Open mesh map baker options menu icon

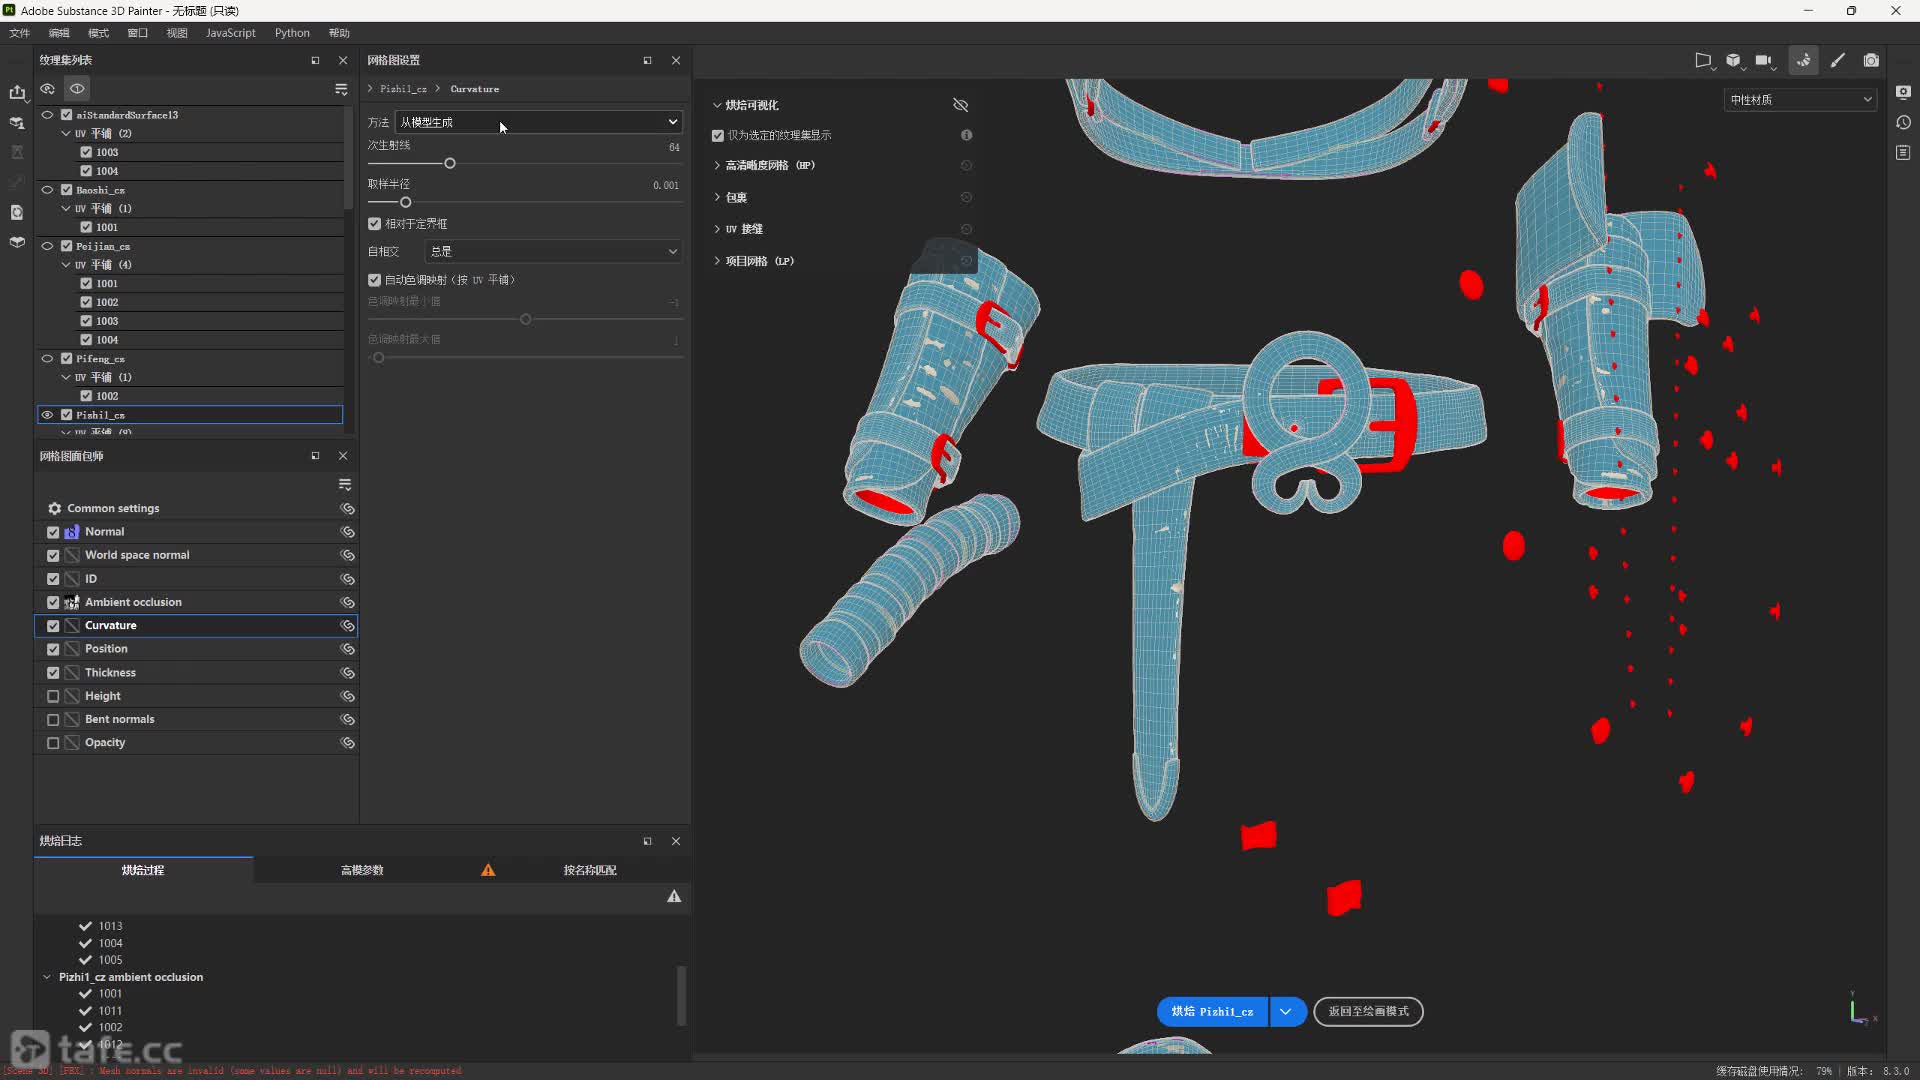[345, 485]
